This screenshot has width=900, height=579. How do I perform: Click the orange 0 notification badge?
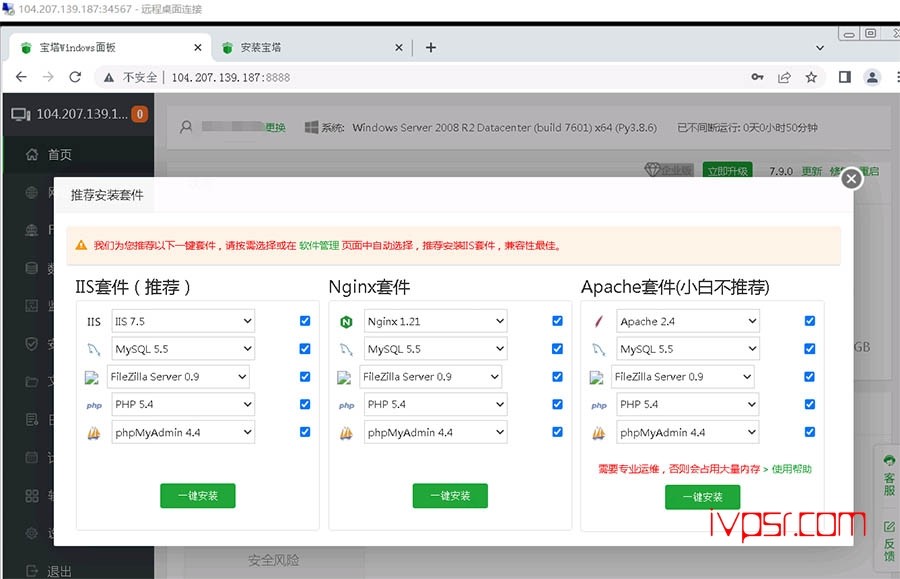139,114
